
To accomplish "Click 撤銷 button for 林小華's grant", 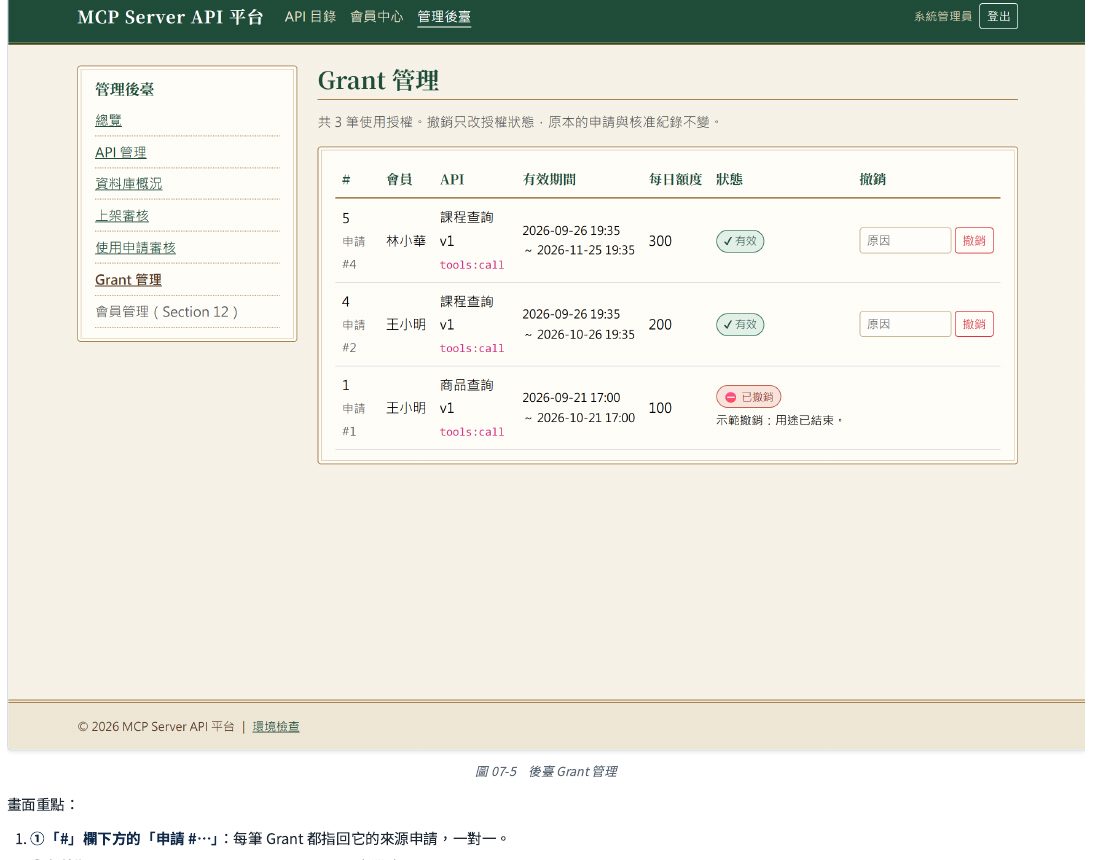I will [974, 240].
